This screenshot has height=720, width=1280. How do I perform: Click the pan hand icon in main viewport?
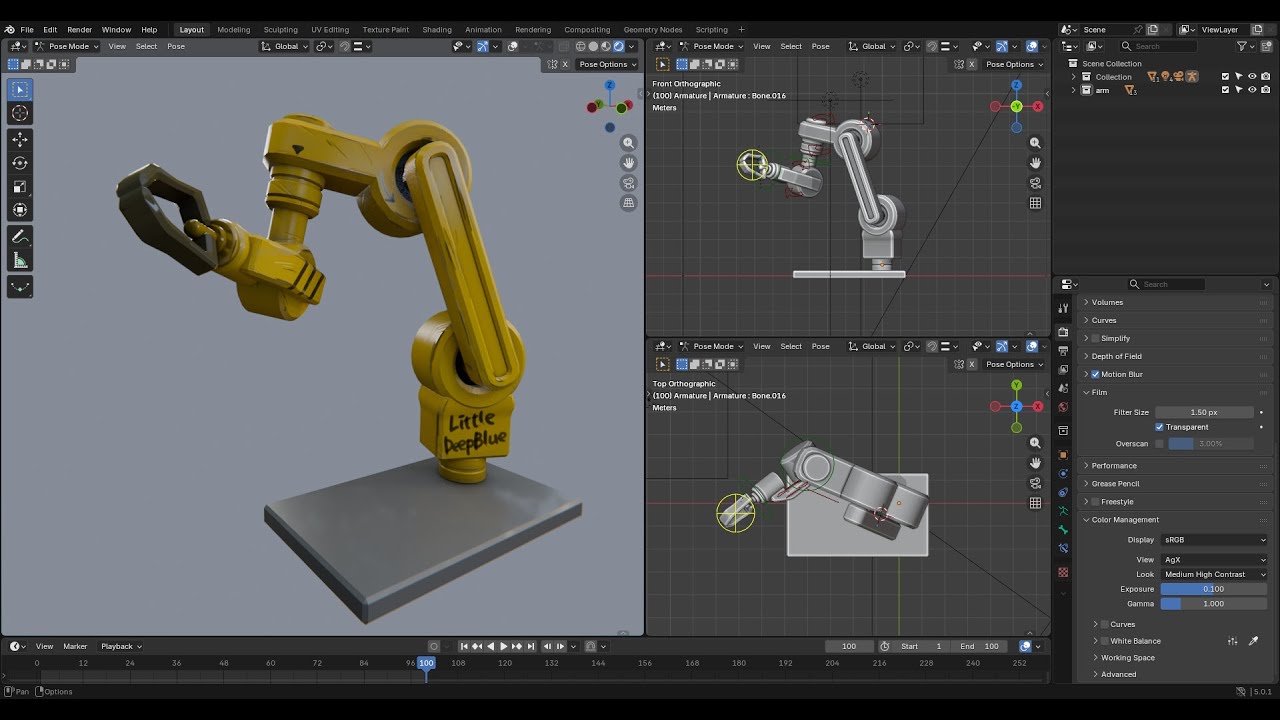pos(628,163)
